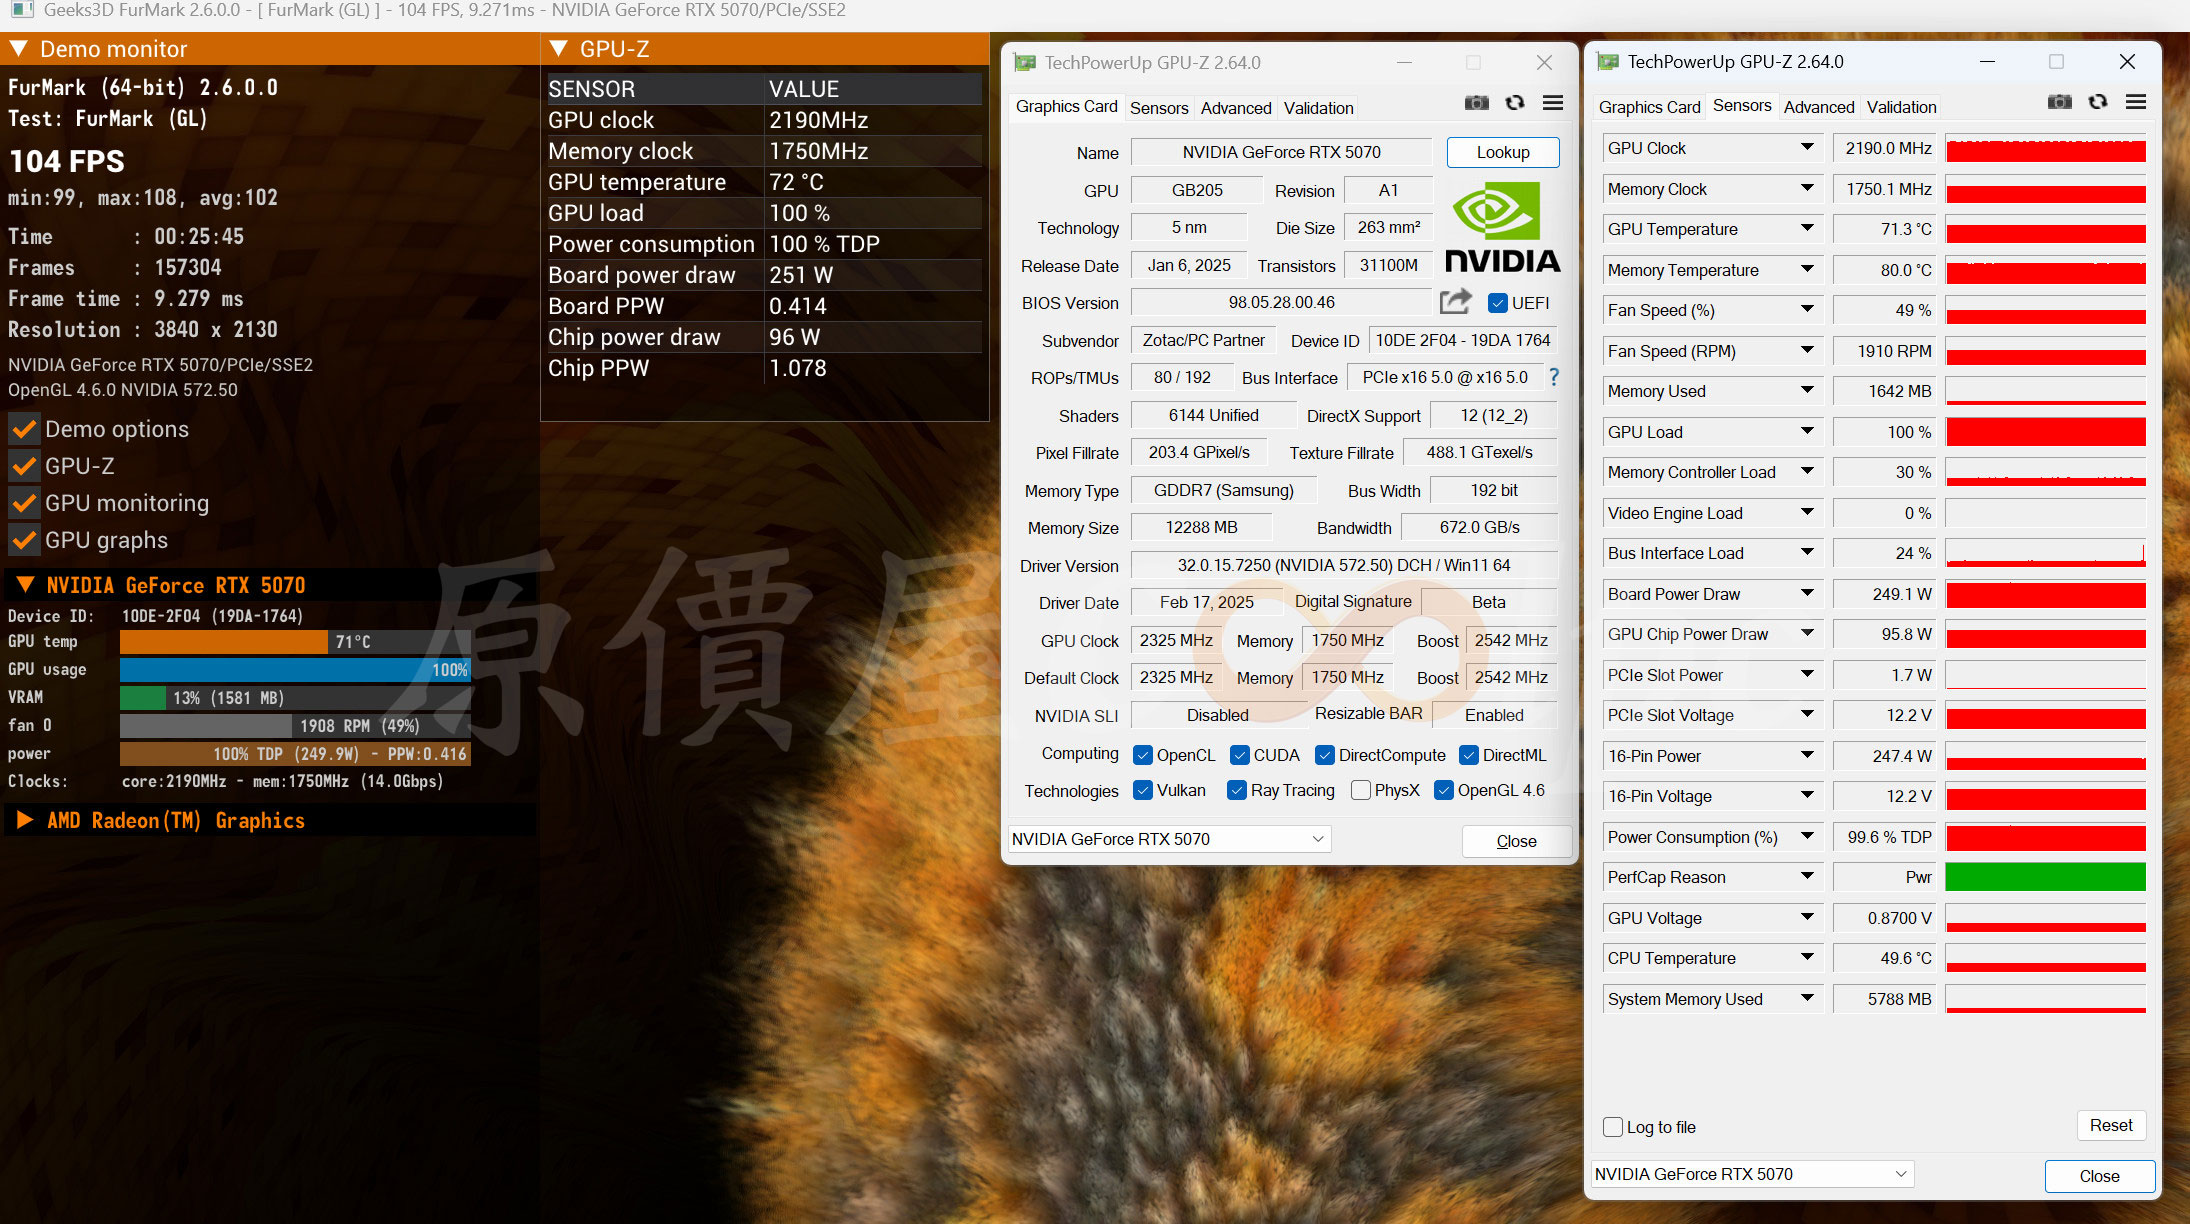2190x1224 pixels.
Task: Click refresh icon in Sensors GPU-Z window
Action: [x=2098, y=102]
